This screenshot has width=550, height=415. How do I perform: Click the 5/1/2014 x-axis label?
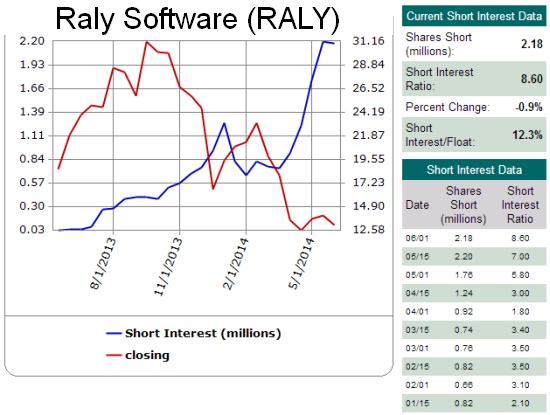(x=301, y=263)
